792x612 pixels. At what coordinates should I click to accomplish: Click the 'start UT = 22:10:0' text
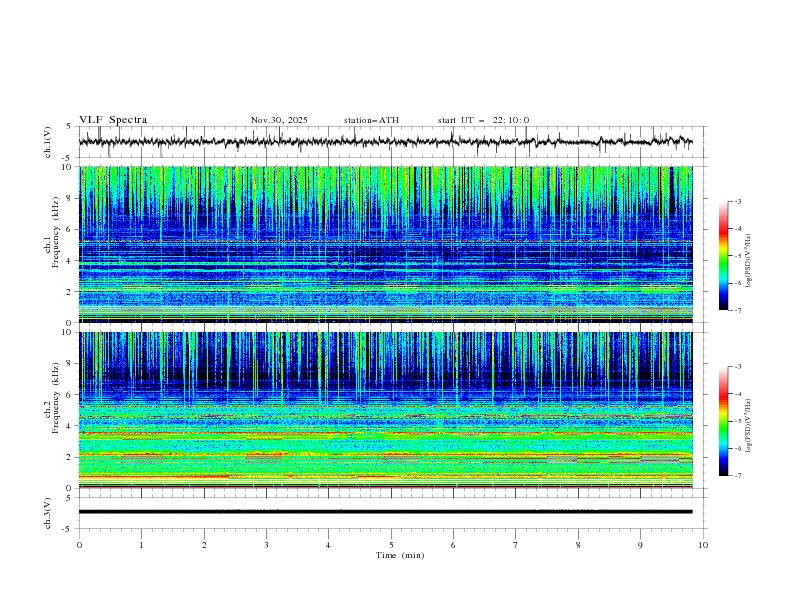483,120
